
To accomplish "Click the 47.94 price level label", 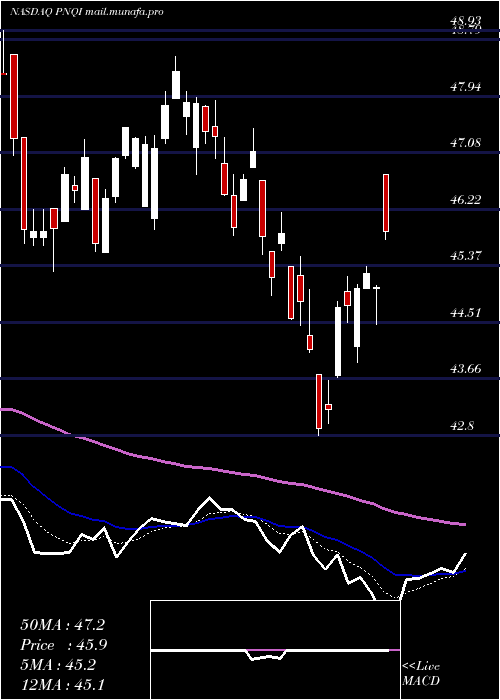I will pos(466,87).
